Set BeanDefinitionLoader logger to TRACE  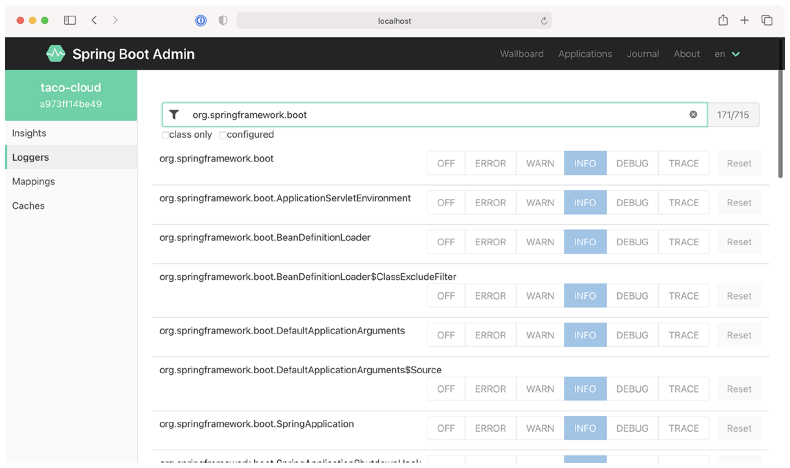click(x=684, y=242)
